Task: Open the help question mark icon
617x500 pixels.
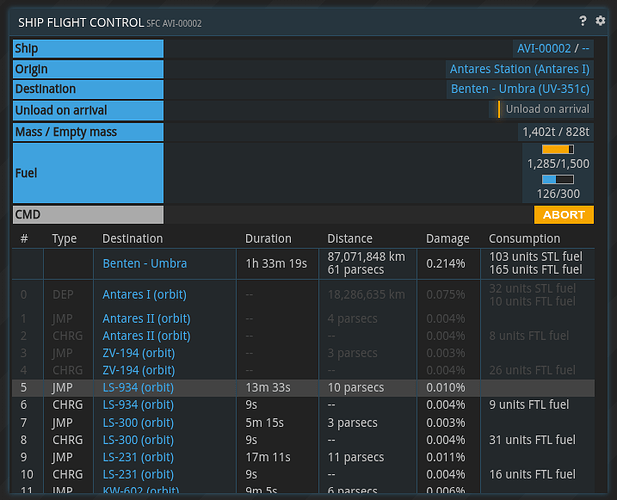Action: (x=583, y=21)
